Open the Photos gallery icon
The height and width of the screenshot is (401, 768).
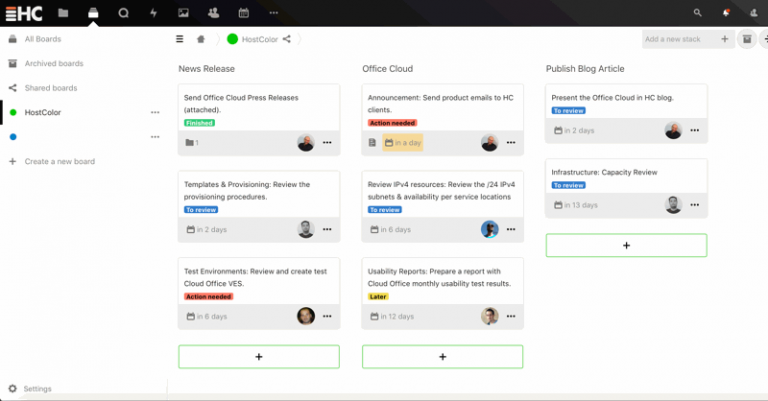coord(183,13)
